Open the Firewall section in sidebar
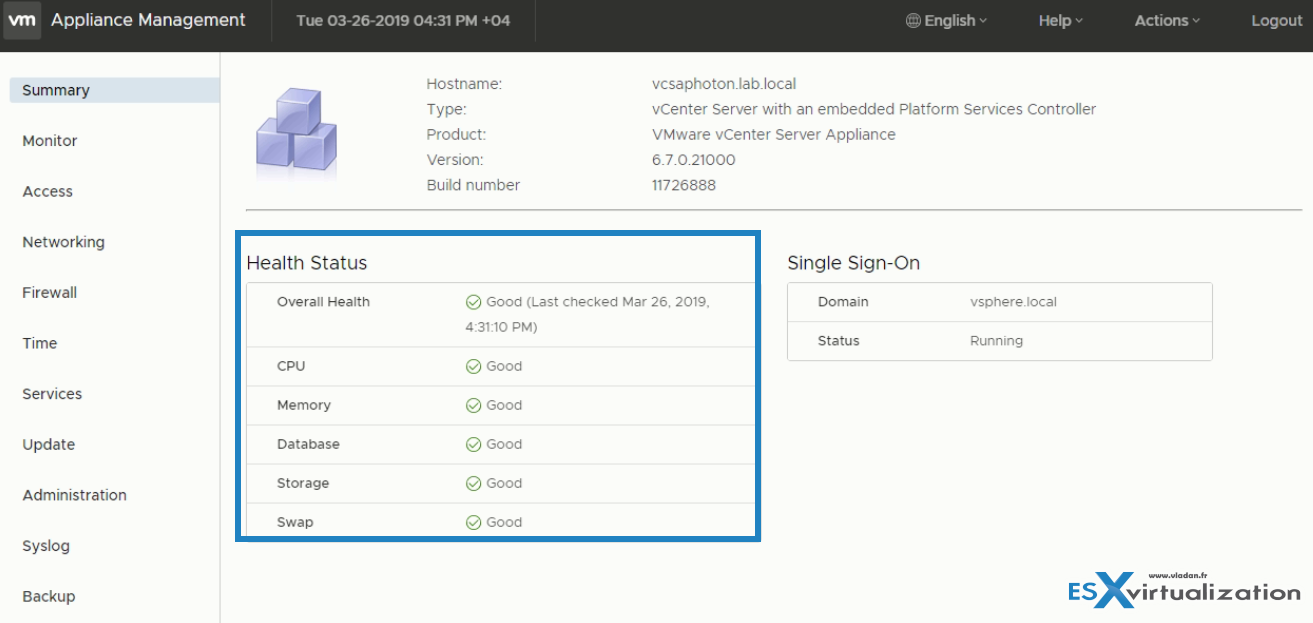 point(49,292)
